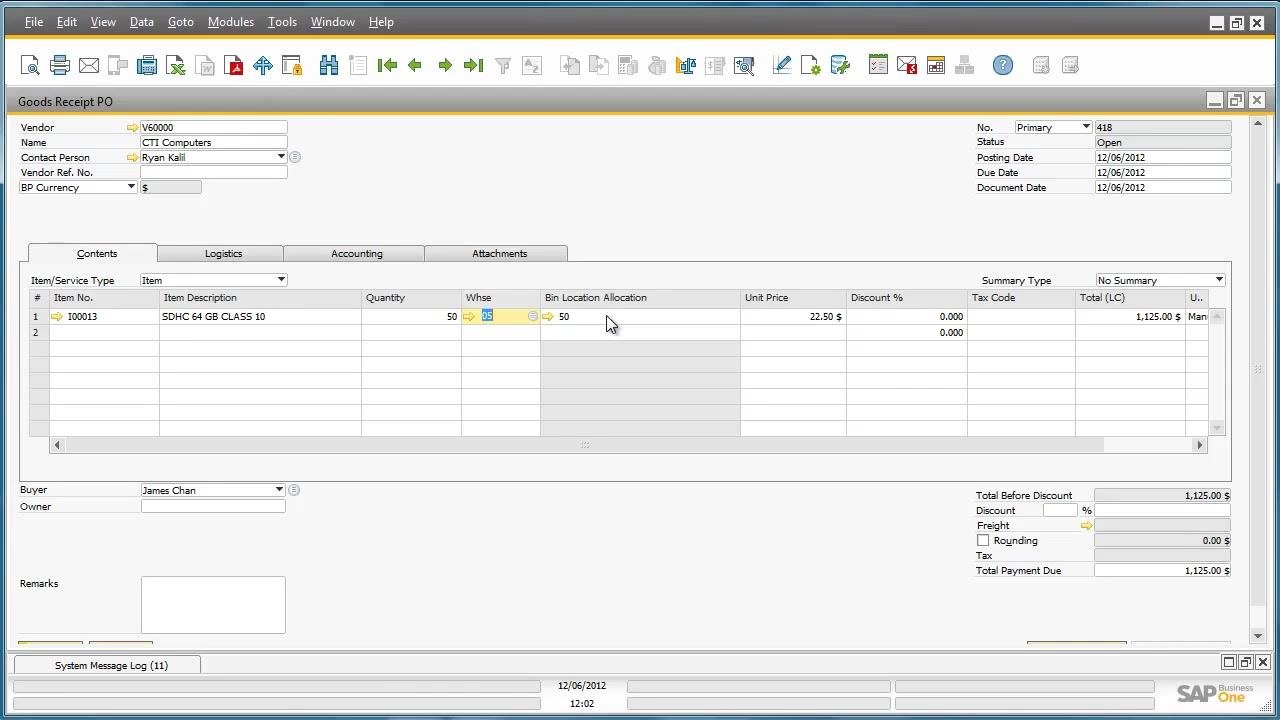Export the document to Excel
This screenshot has width=1280, height=720.
pos(176,66)
